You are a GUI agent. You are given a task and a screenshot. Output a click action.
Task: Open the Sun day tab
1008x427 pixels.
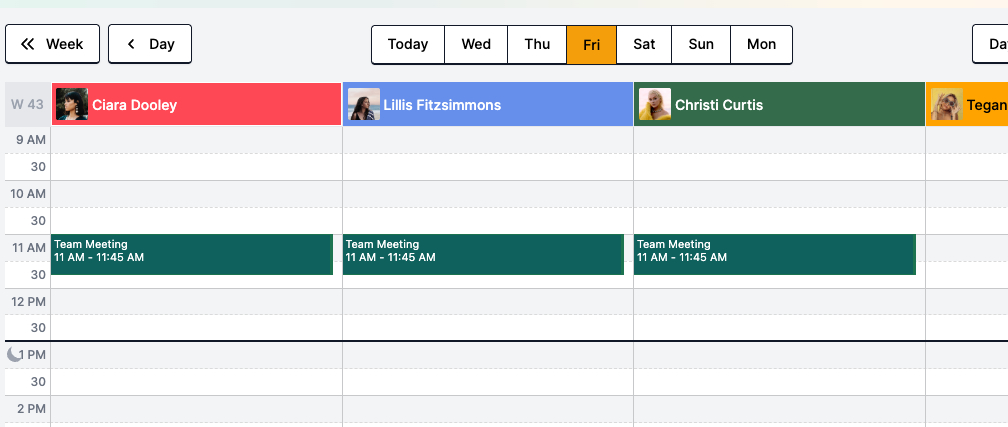[701, 44]
